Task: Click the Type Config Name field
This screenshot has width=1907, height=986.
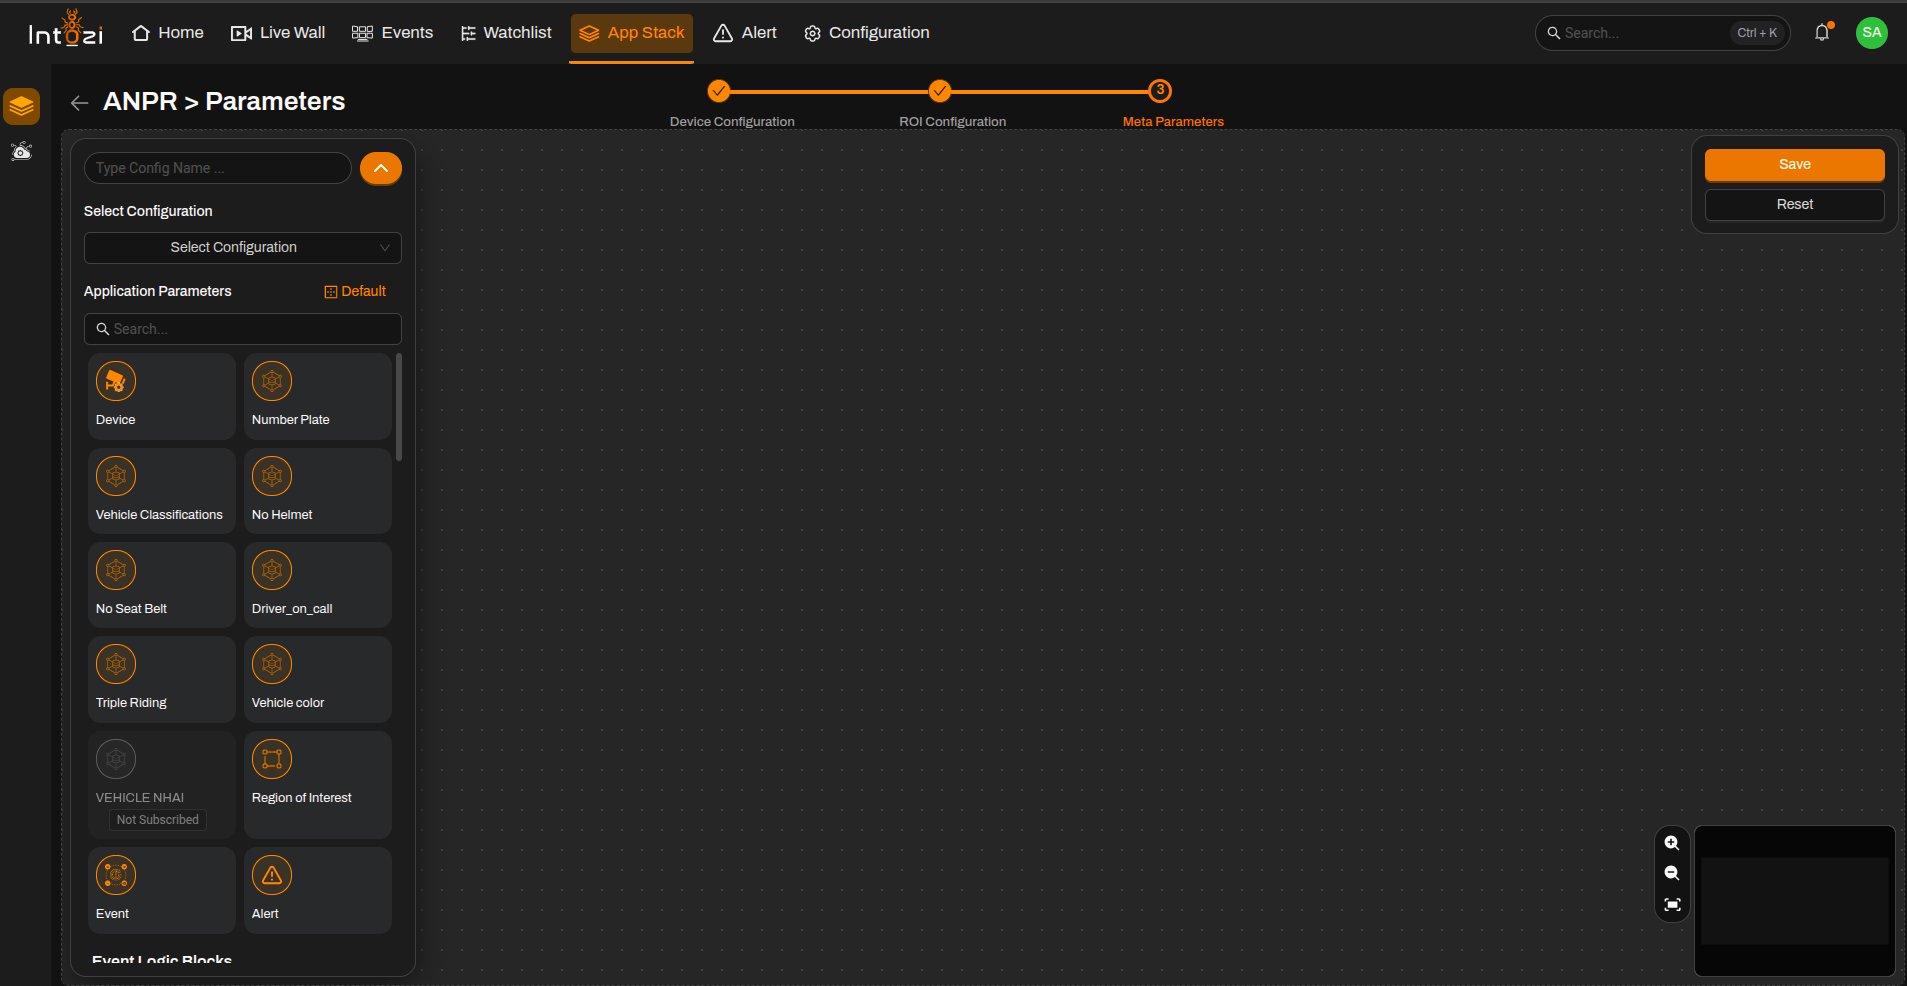Action: [218, 168]
